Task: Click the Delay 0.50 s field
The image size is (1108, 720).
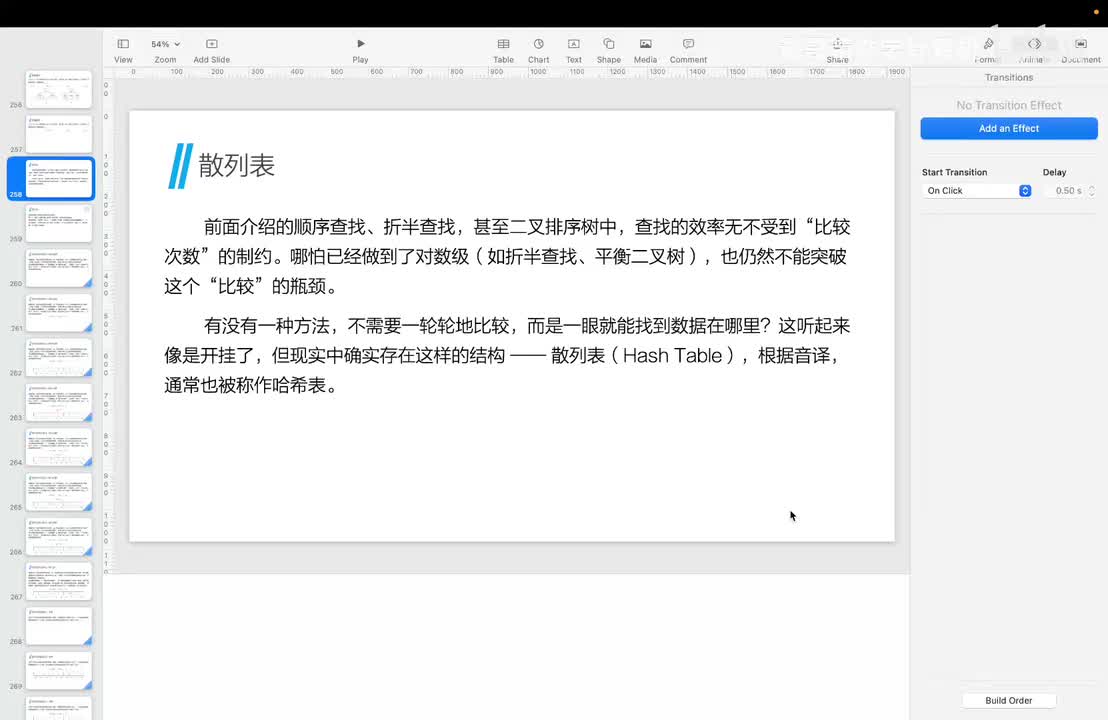Action: [1065, 191]
